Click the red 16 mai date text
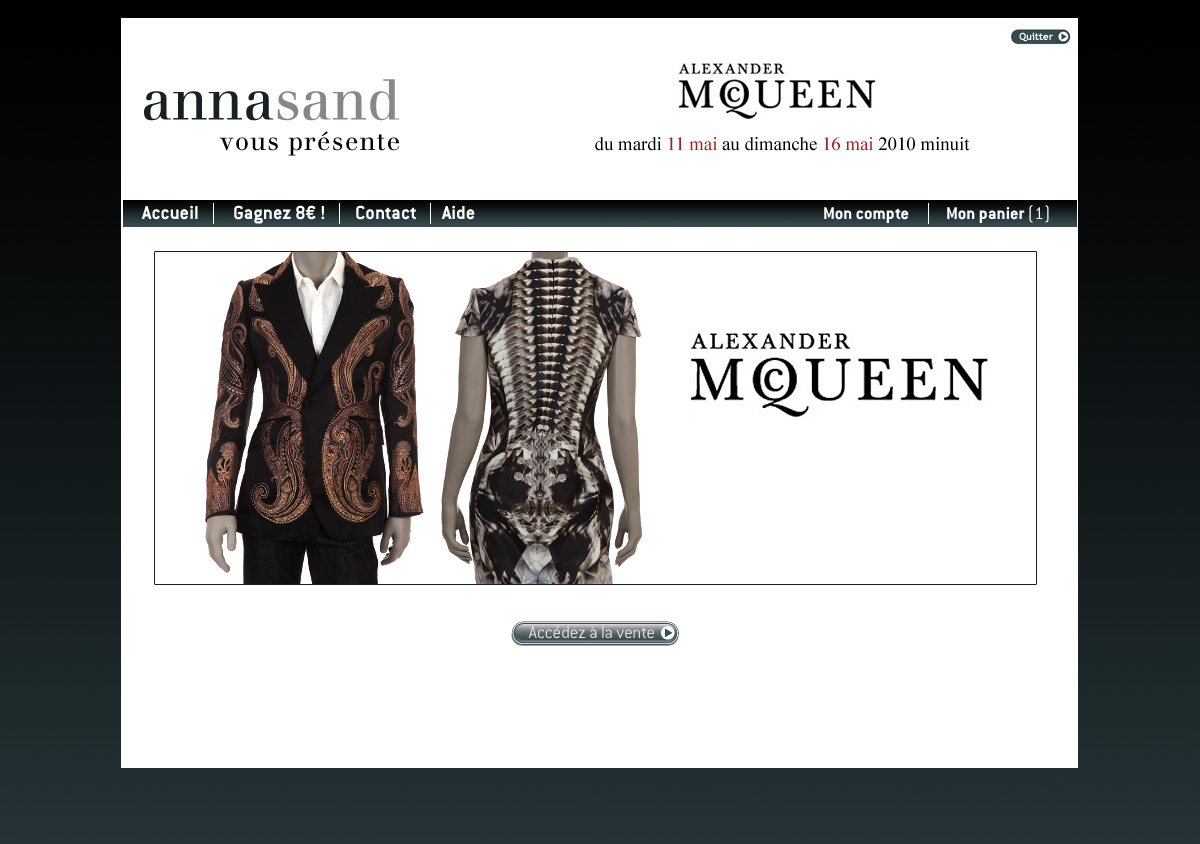The width and height of the screenshot is (1200, 844). tap(848, 144)
